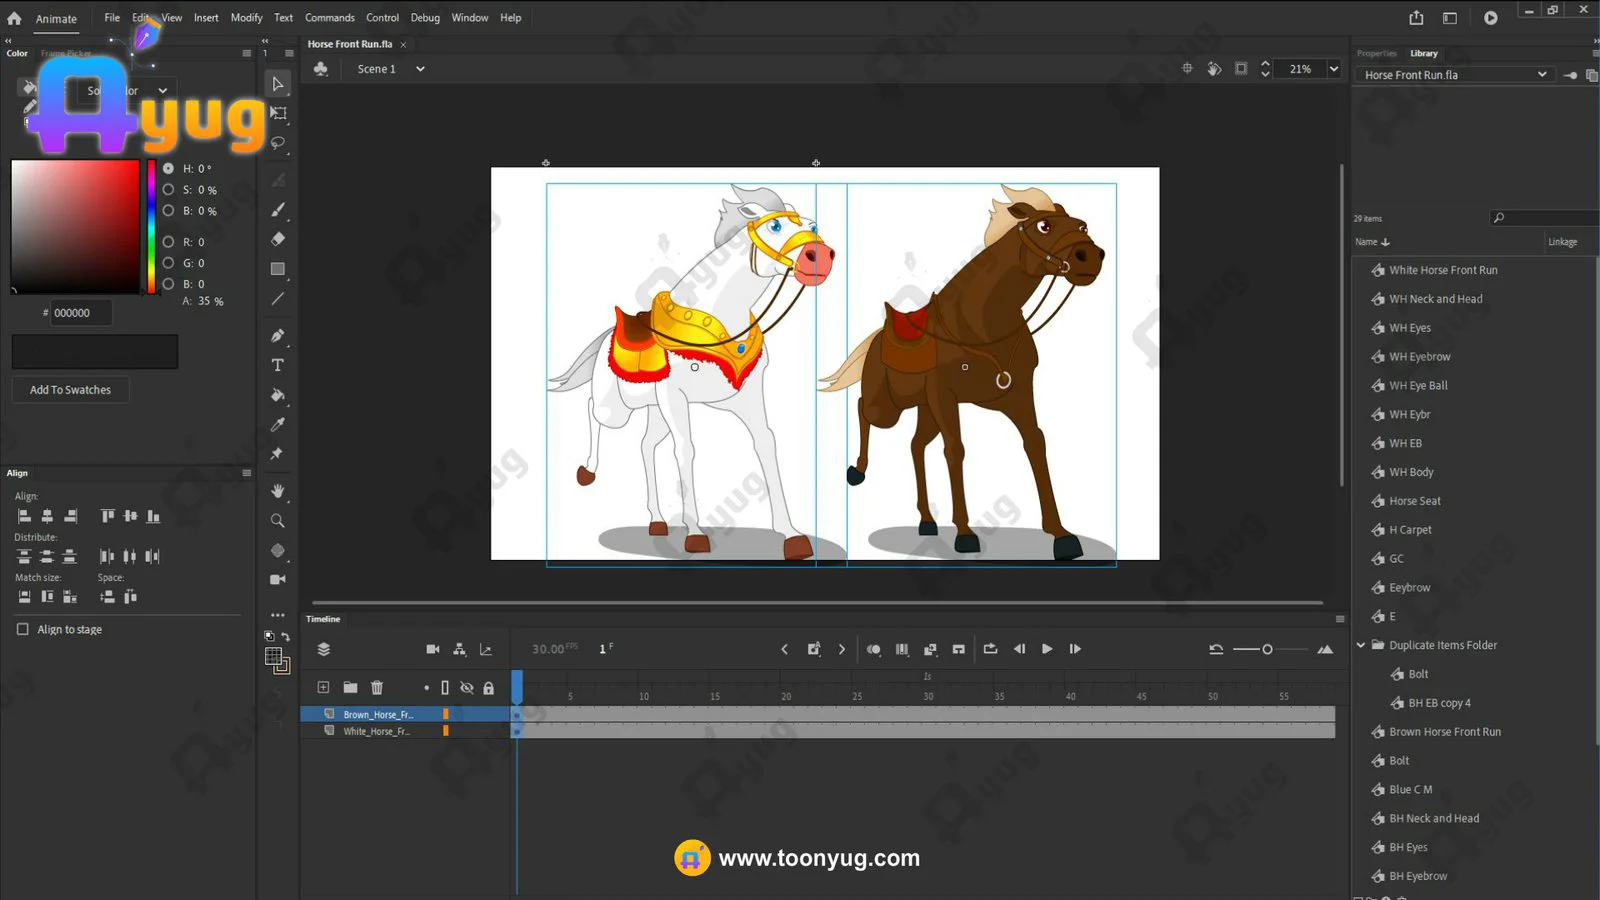Open the Modify menu

coord(246,18)
